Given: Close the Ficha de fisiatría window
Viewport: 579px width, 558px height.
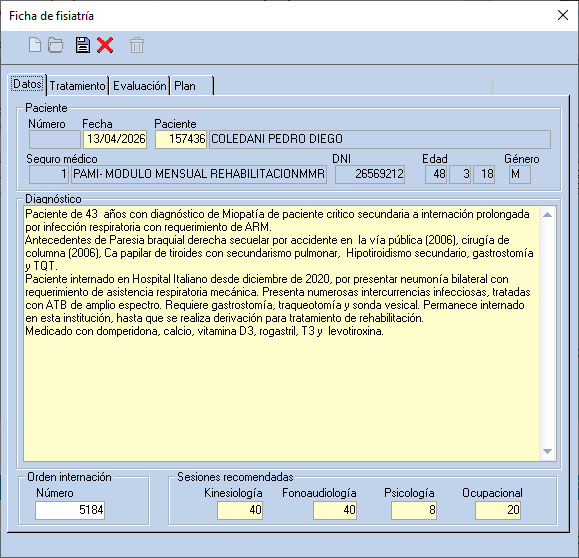Looking at the screenshot, I should coord(563,15).
